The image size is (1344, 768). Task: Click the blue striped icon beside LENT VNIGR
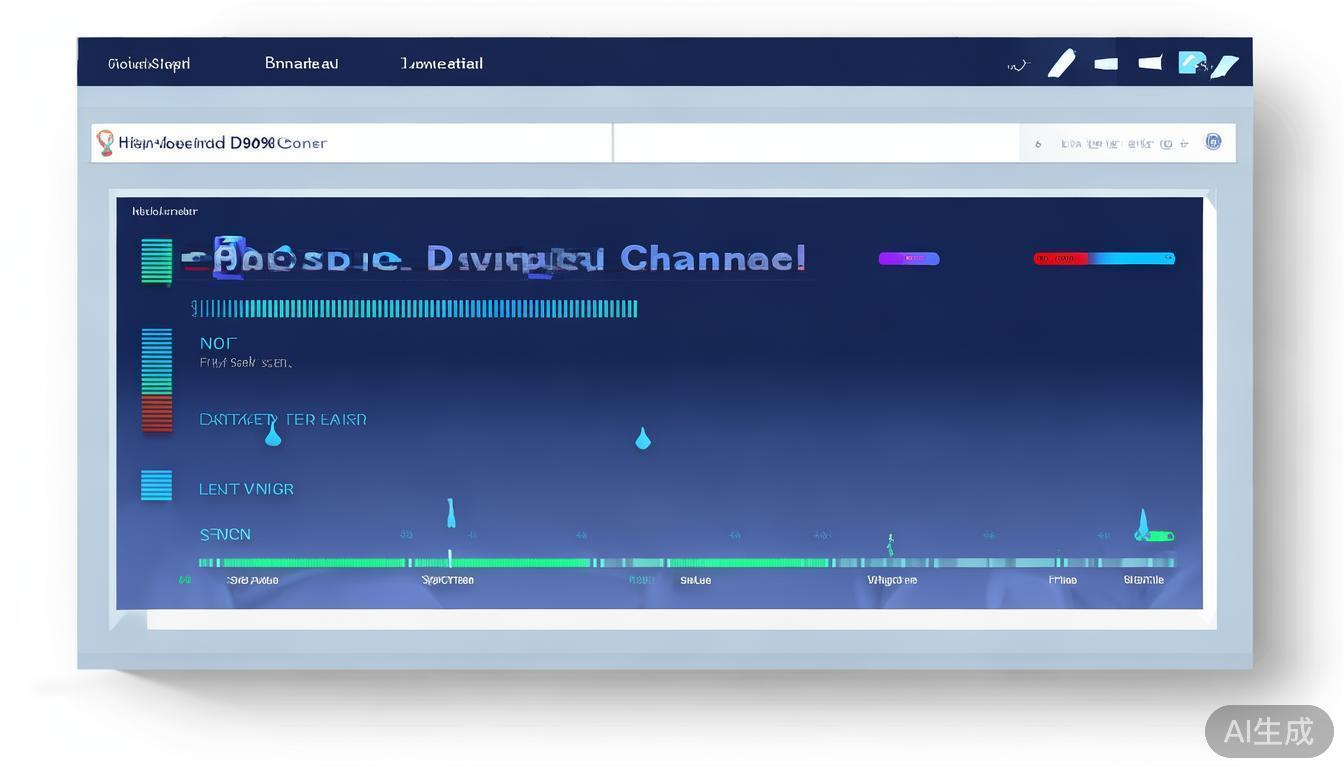tap(156, 485)
